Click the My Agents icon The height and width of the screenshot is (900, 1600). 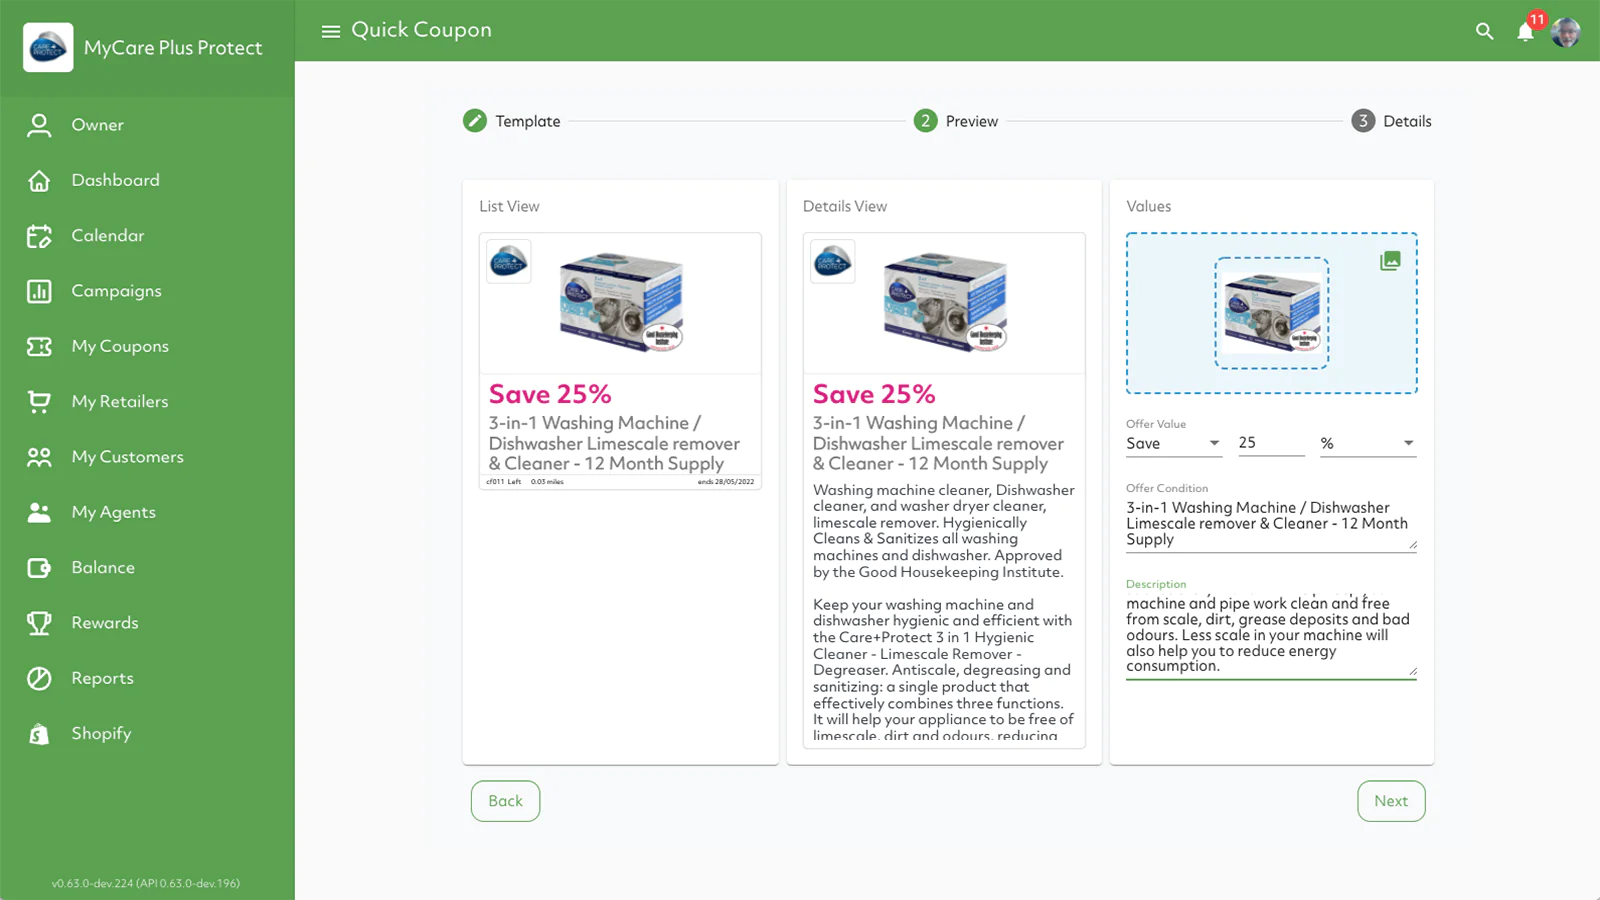[39, 512]
